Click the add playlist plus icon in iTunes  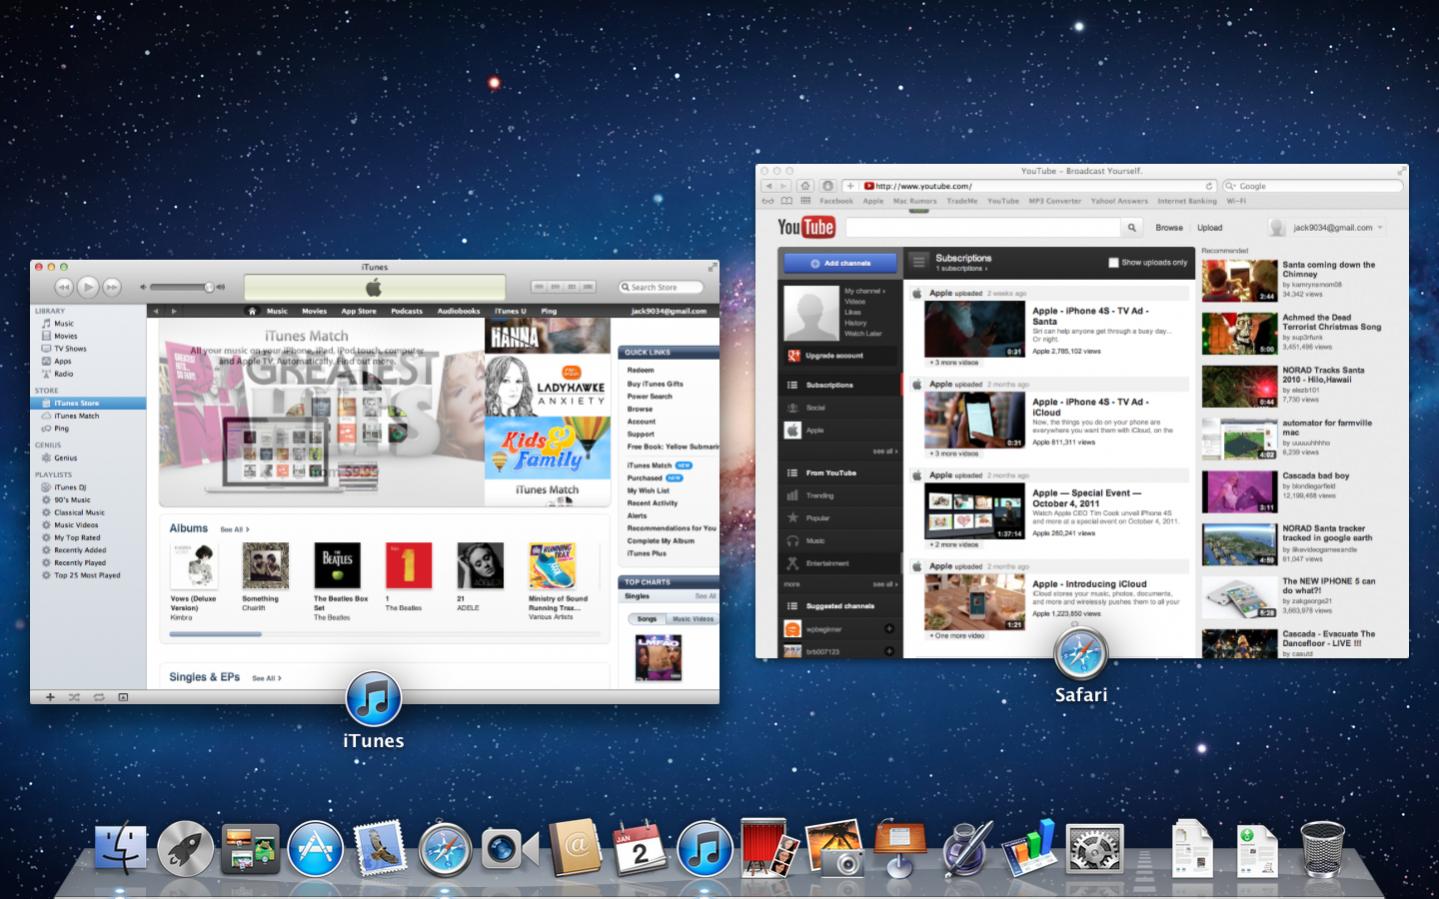tap(50, 697)
